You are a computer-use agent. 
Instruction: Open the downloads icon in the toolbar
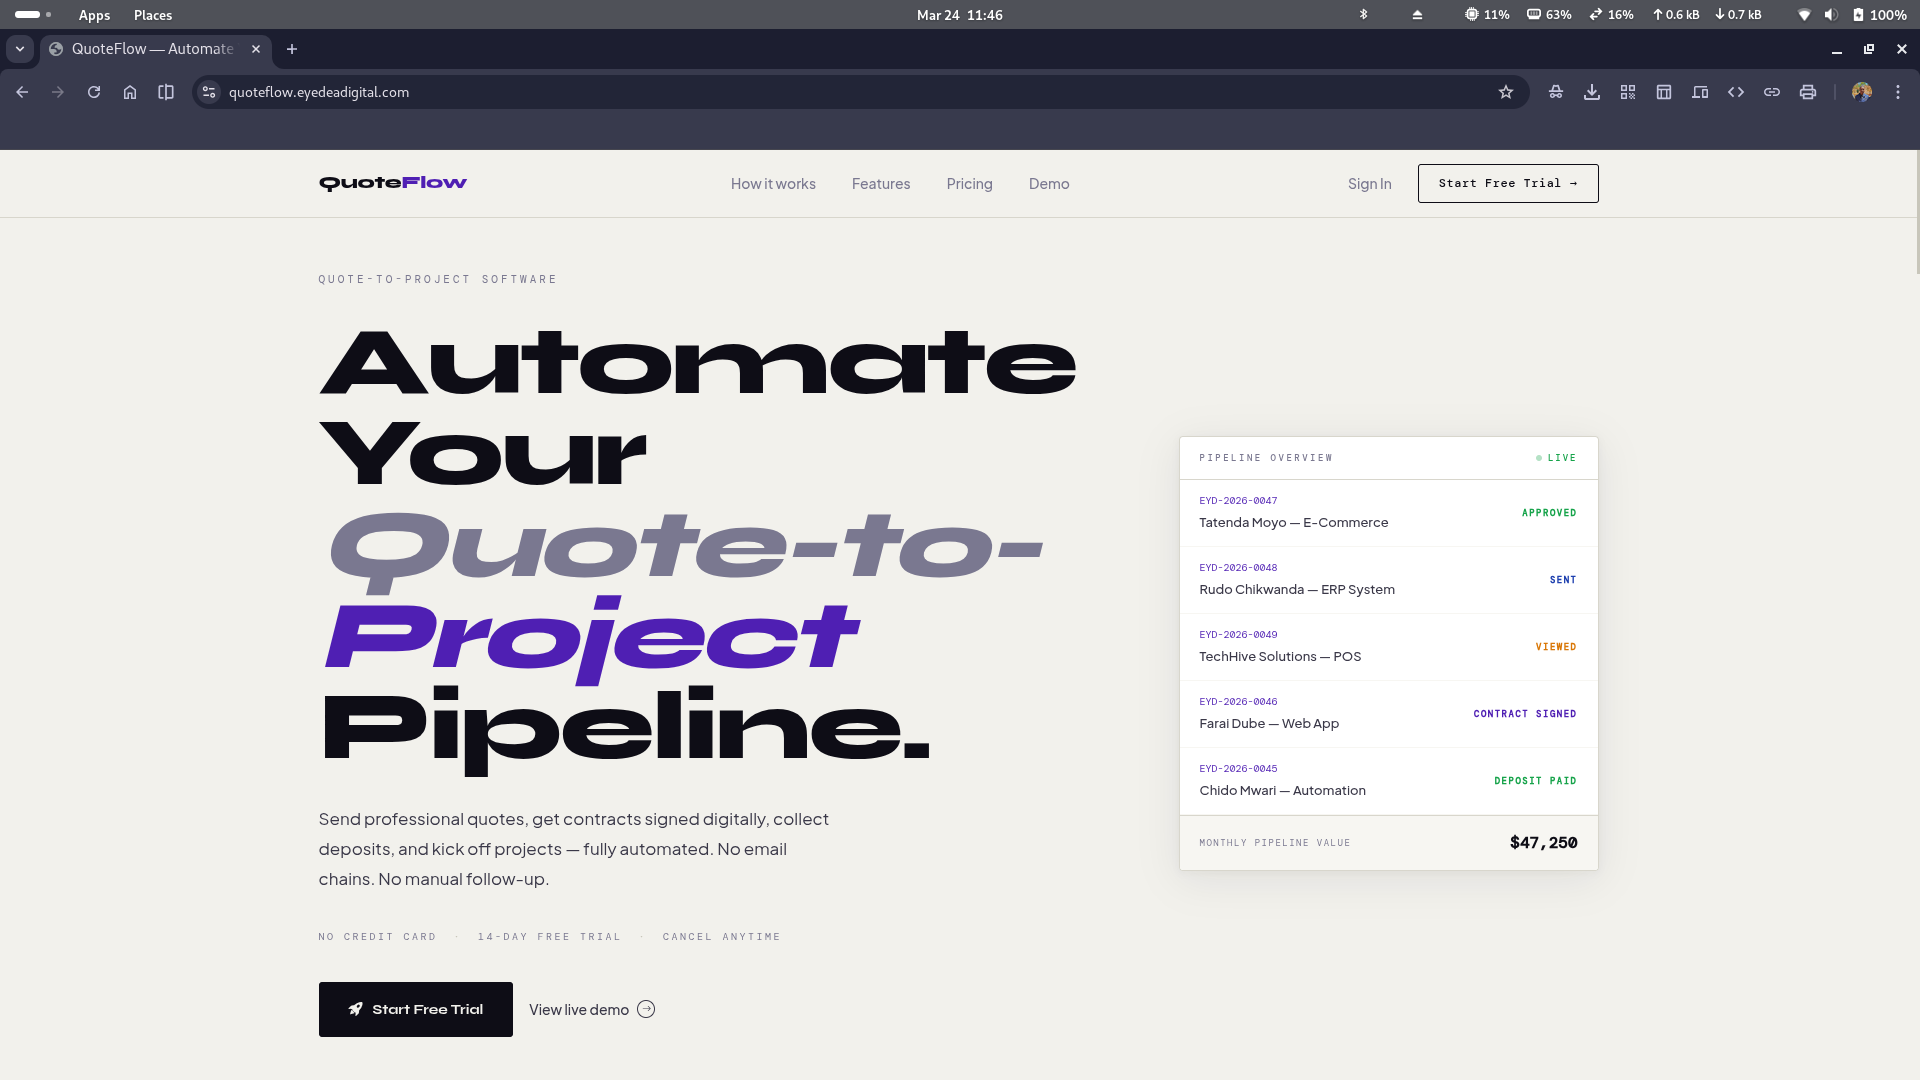coord(1592,92)
